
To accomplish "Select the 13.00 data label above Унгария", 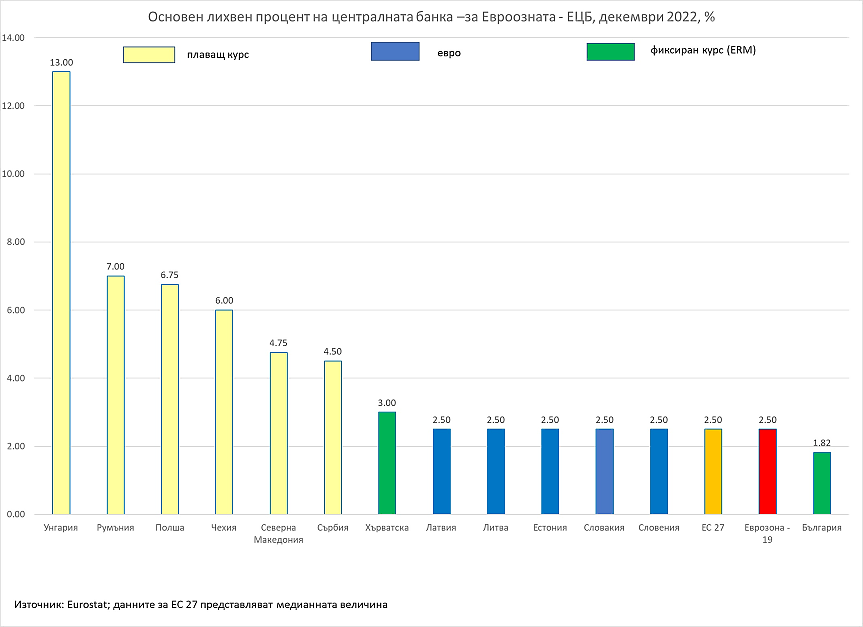I will click(62, 62).
